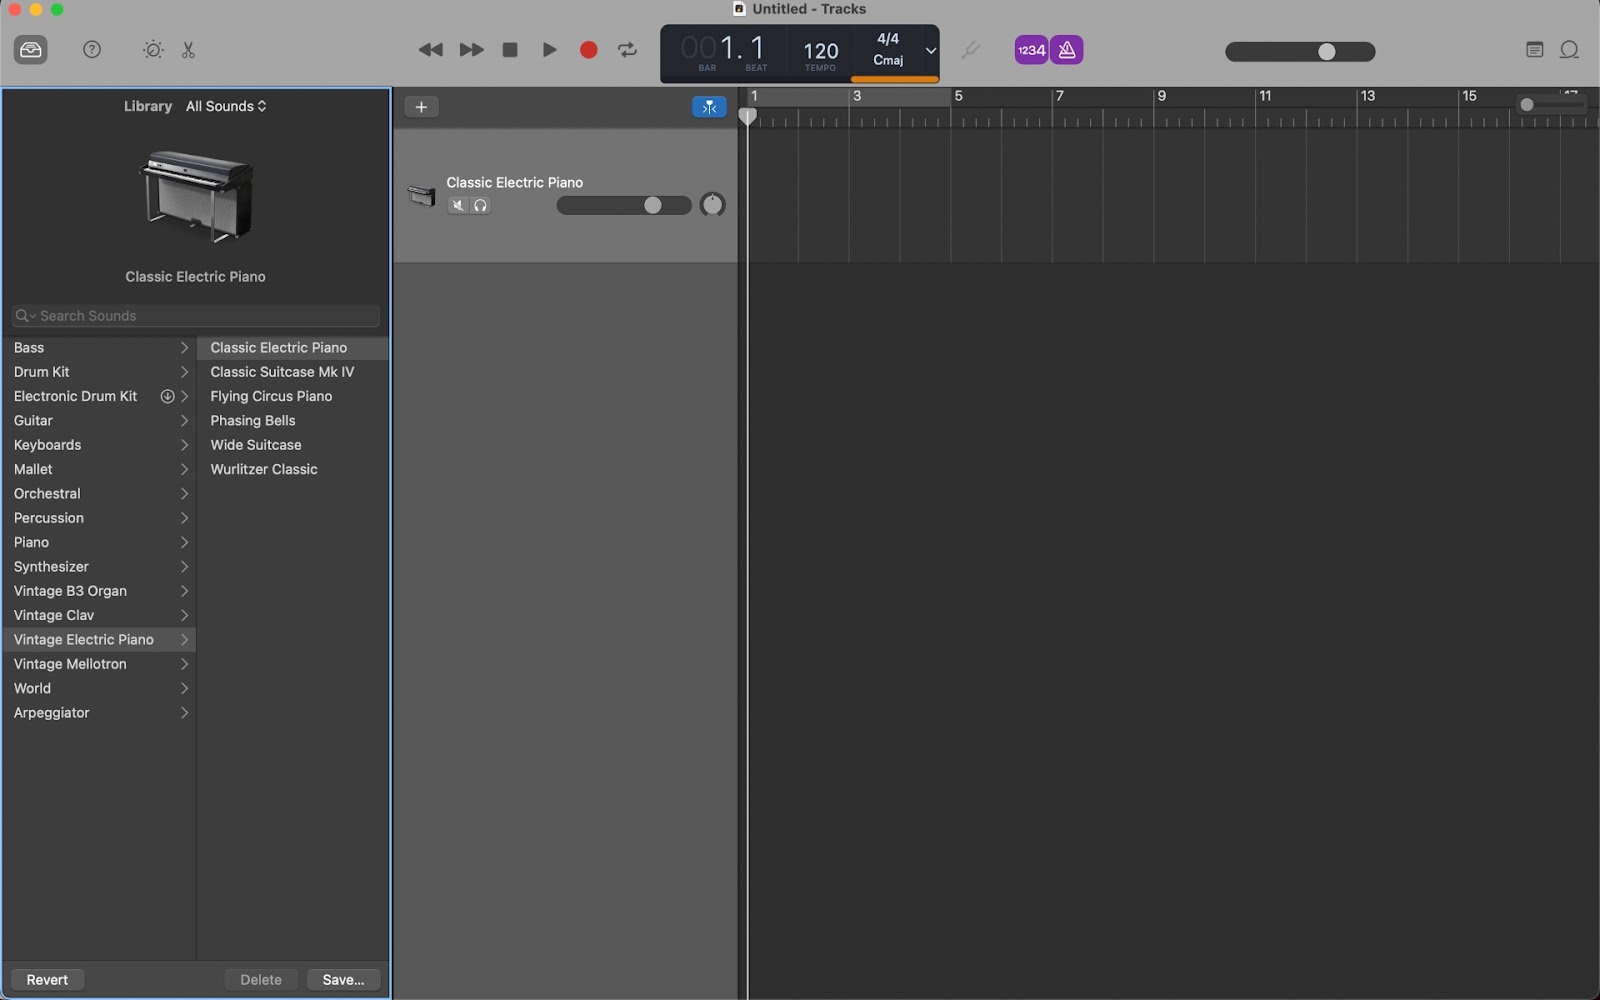The image size is (1600, 1000).
Task: Mute the Classic Electric Piano track
Action: tap(458, 205)
